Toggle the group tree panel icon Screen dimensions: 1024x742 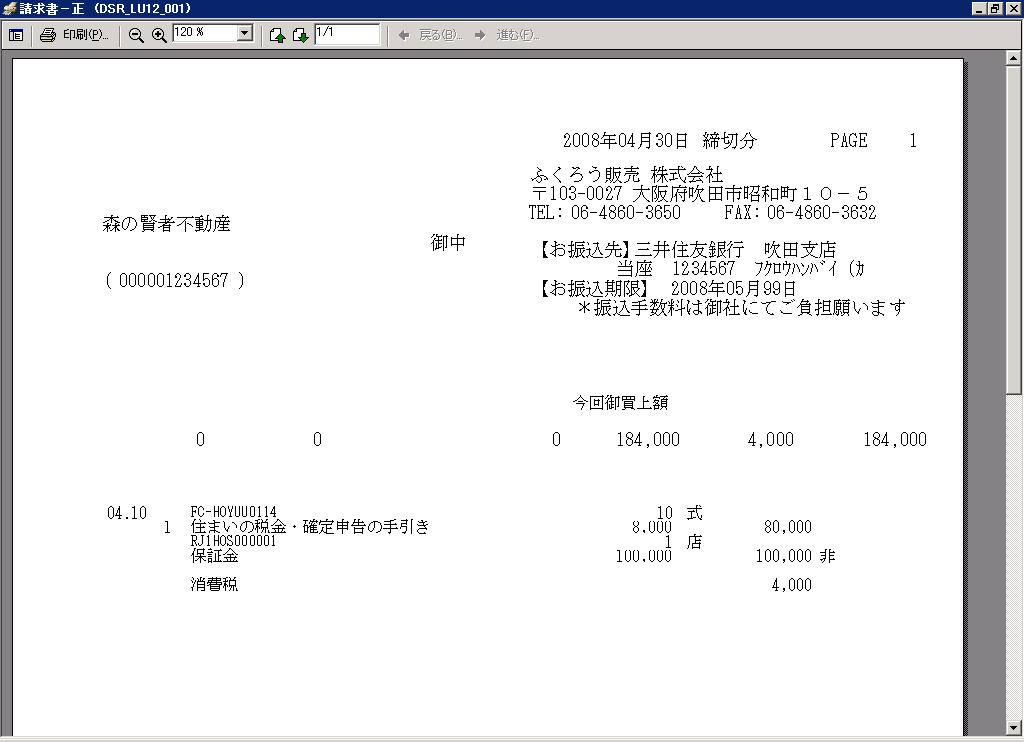[x=16, y=35]
